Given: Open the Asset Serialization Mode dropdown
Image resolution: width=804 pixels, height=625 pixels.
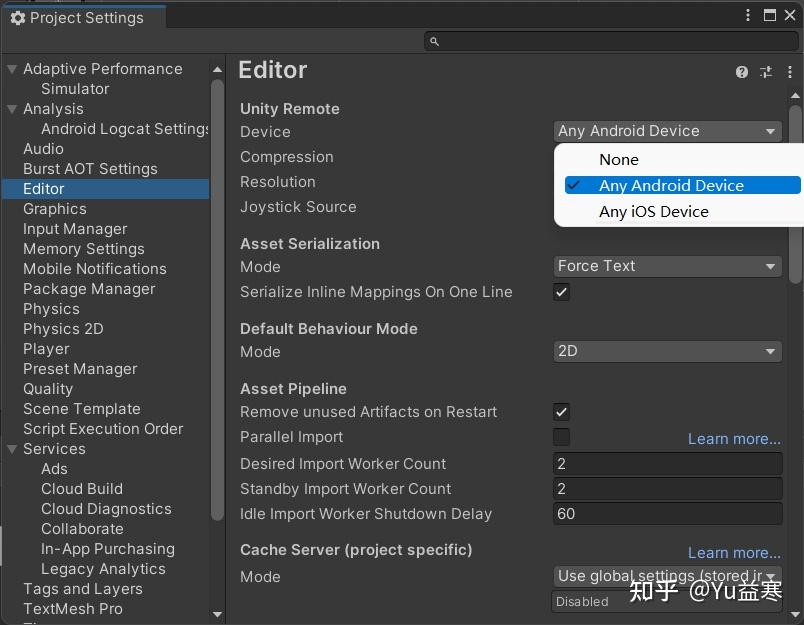Looking at the screenshot, I should 667,266.
